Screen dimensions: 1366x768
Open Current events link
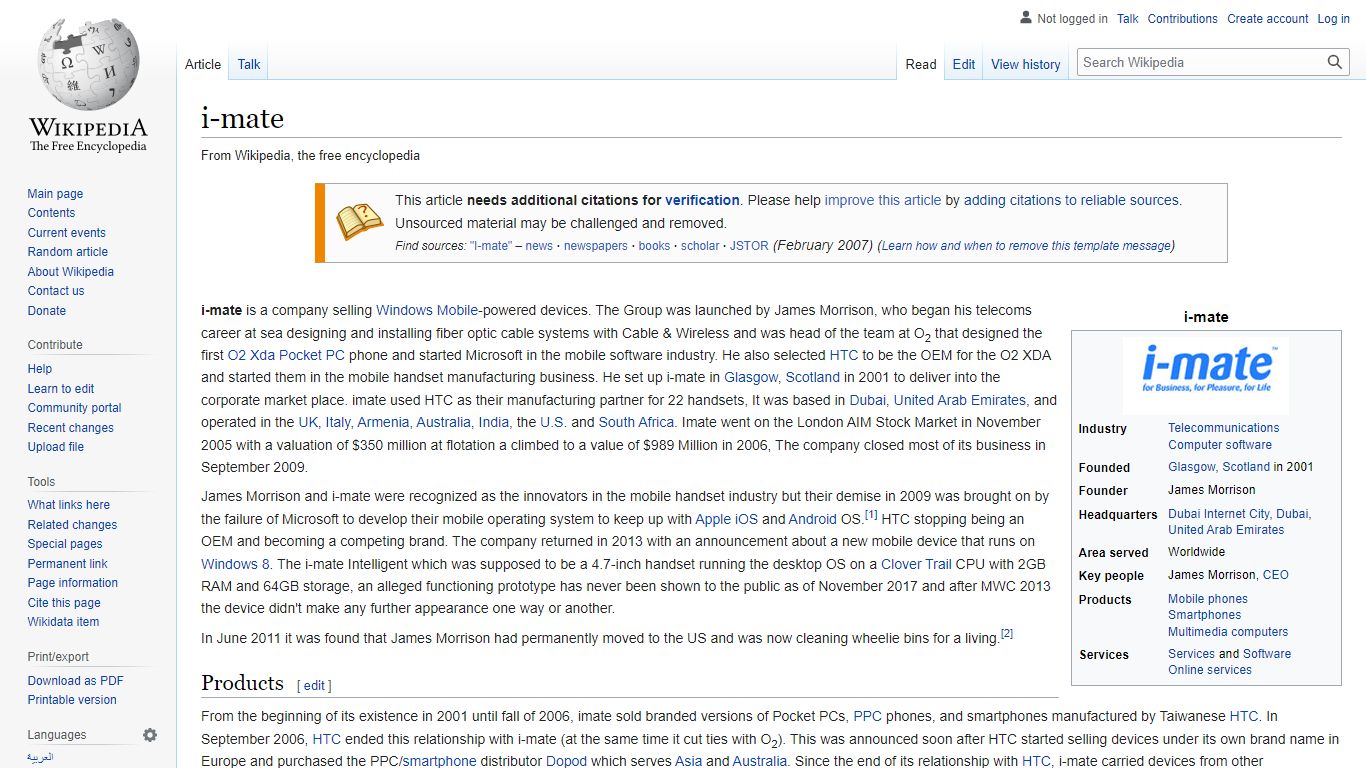click(66, 233)
